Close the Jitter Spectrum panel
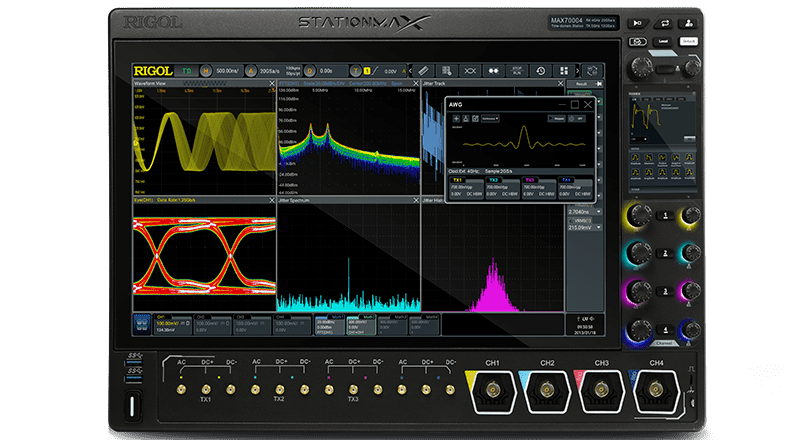Screen dimensions: 810x440 pos(416,200)
